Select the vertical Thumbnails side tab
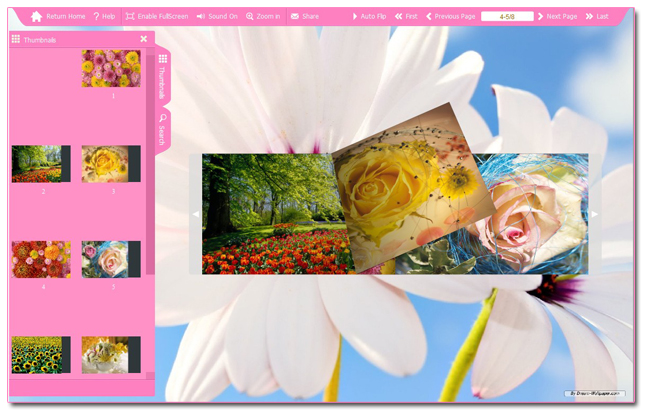Screen dimensions: 650x420 (x=162, y=77)
